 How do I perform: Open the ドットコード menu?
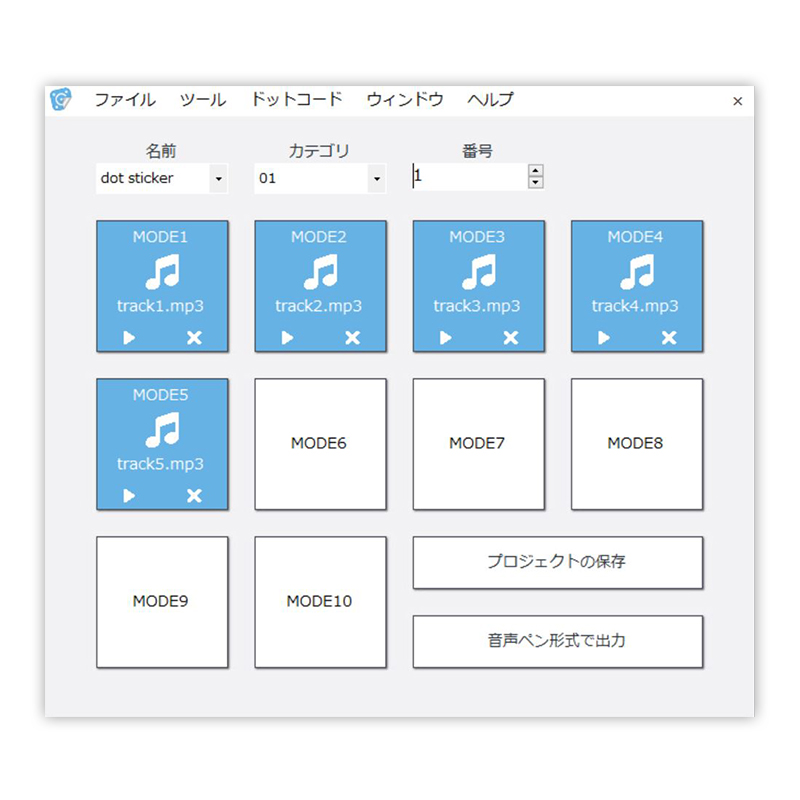pos(296,99)
